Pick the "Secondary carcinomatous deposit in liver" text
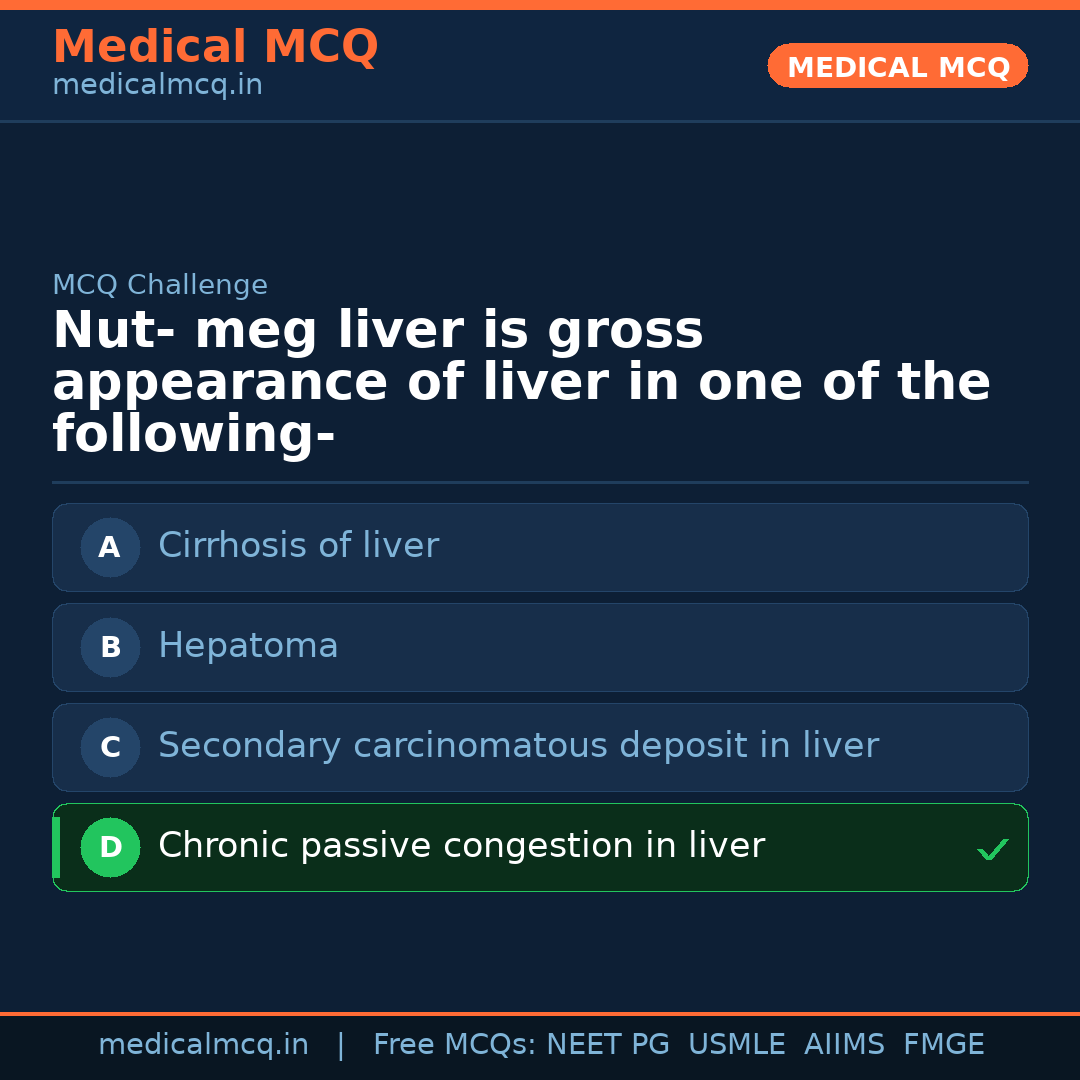 (518, 746)
